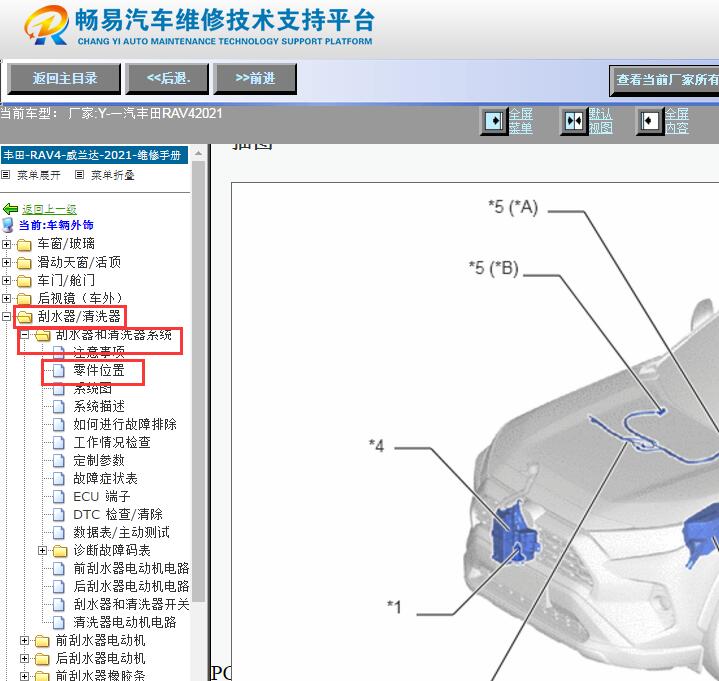This screenshot has width=719, height=681.
Task: Click the ECU 端子 document icon
Action: point(58,497)
